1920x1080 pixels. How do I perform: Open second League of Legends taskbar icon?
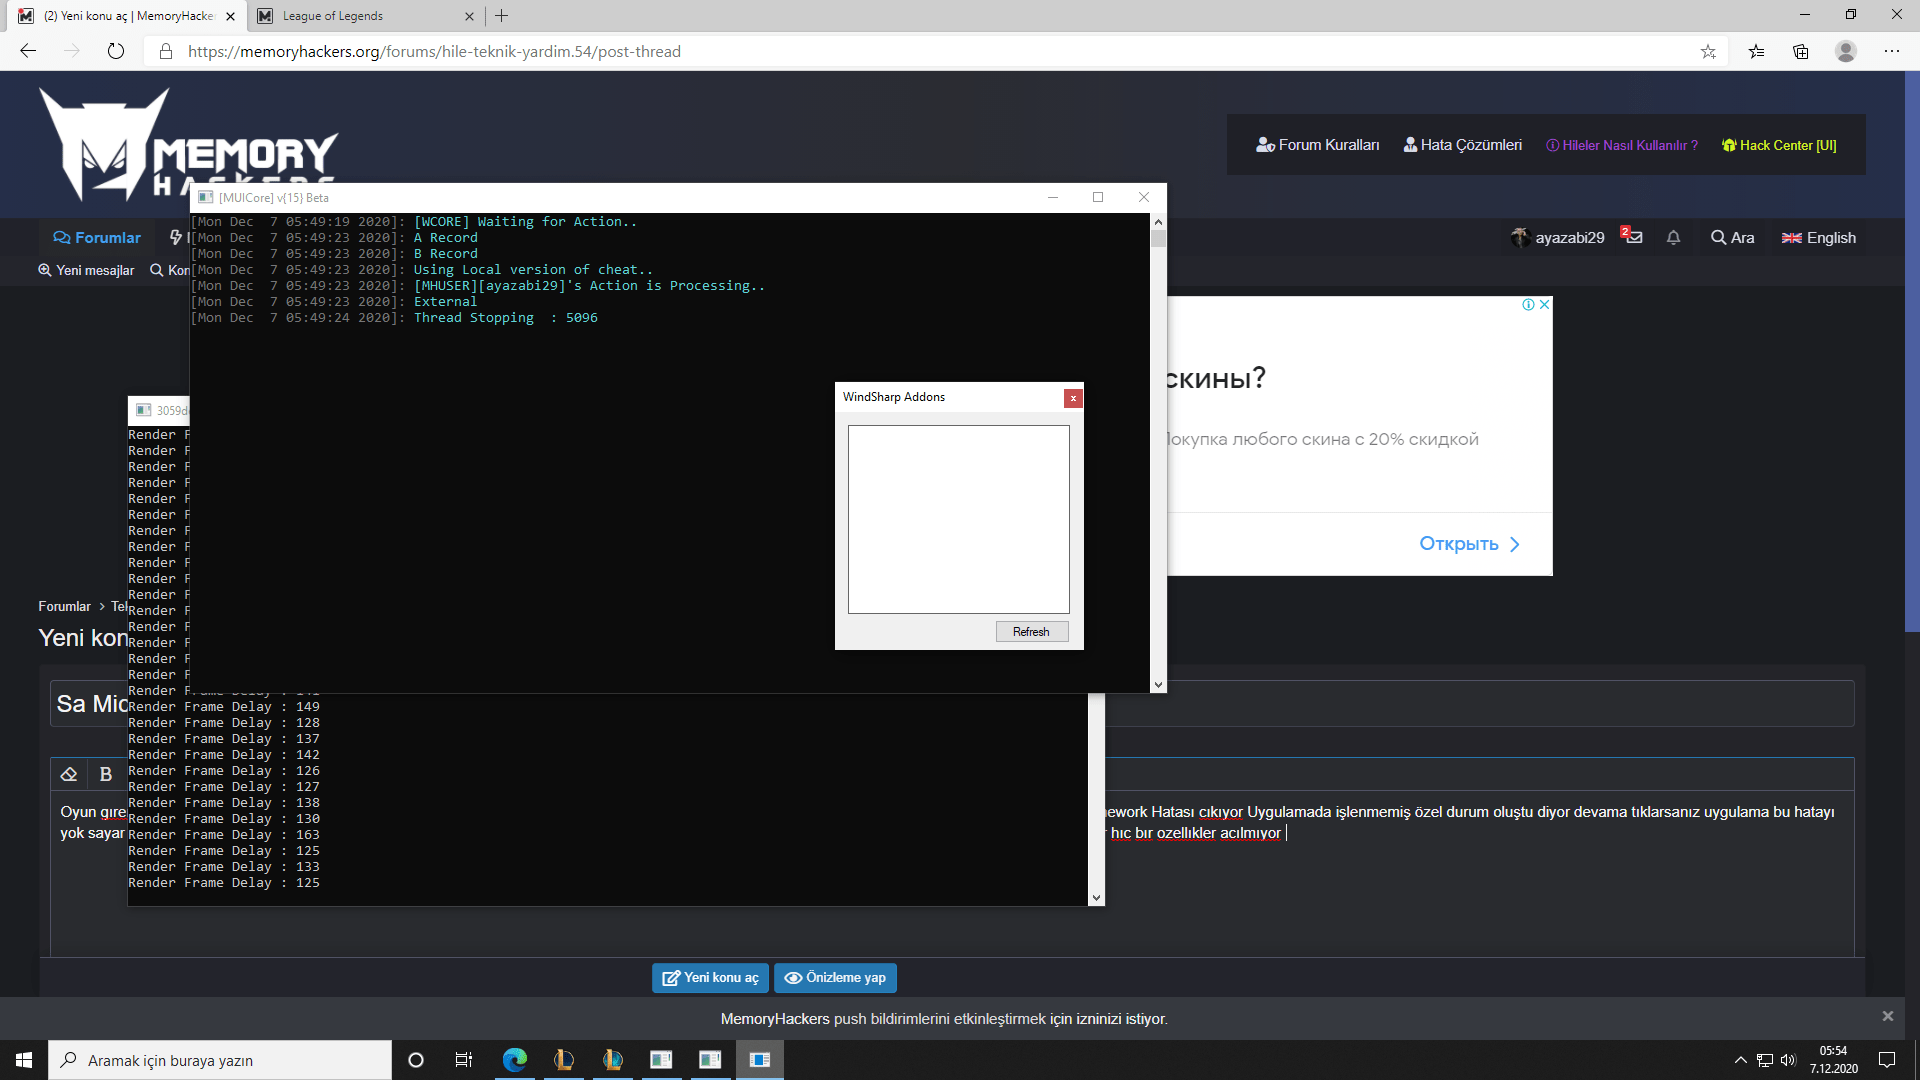click(x=613, y=1060)
